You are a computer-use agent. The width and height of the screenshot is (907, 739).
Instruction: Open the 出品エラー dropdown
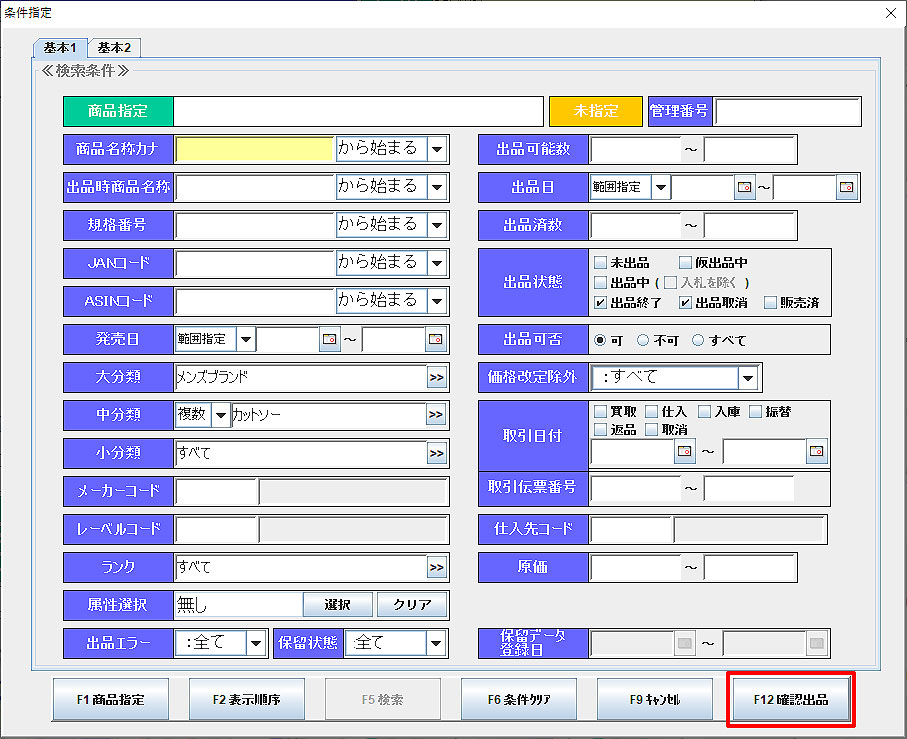(x=256, y=643)
